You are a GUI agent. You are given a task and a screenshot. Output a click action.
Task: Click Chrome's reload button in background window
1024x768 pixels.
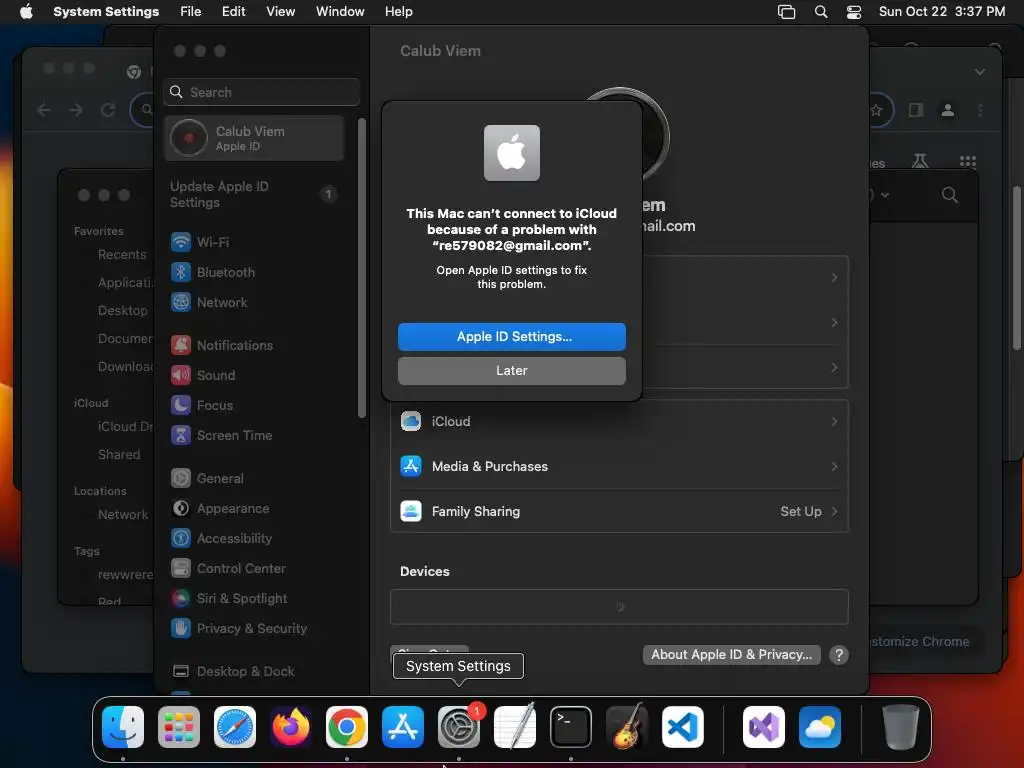tap(108, 110)
